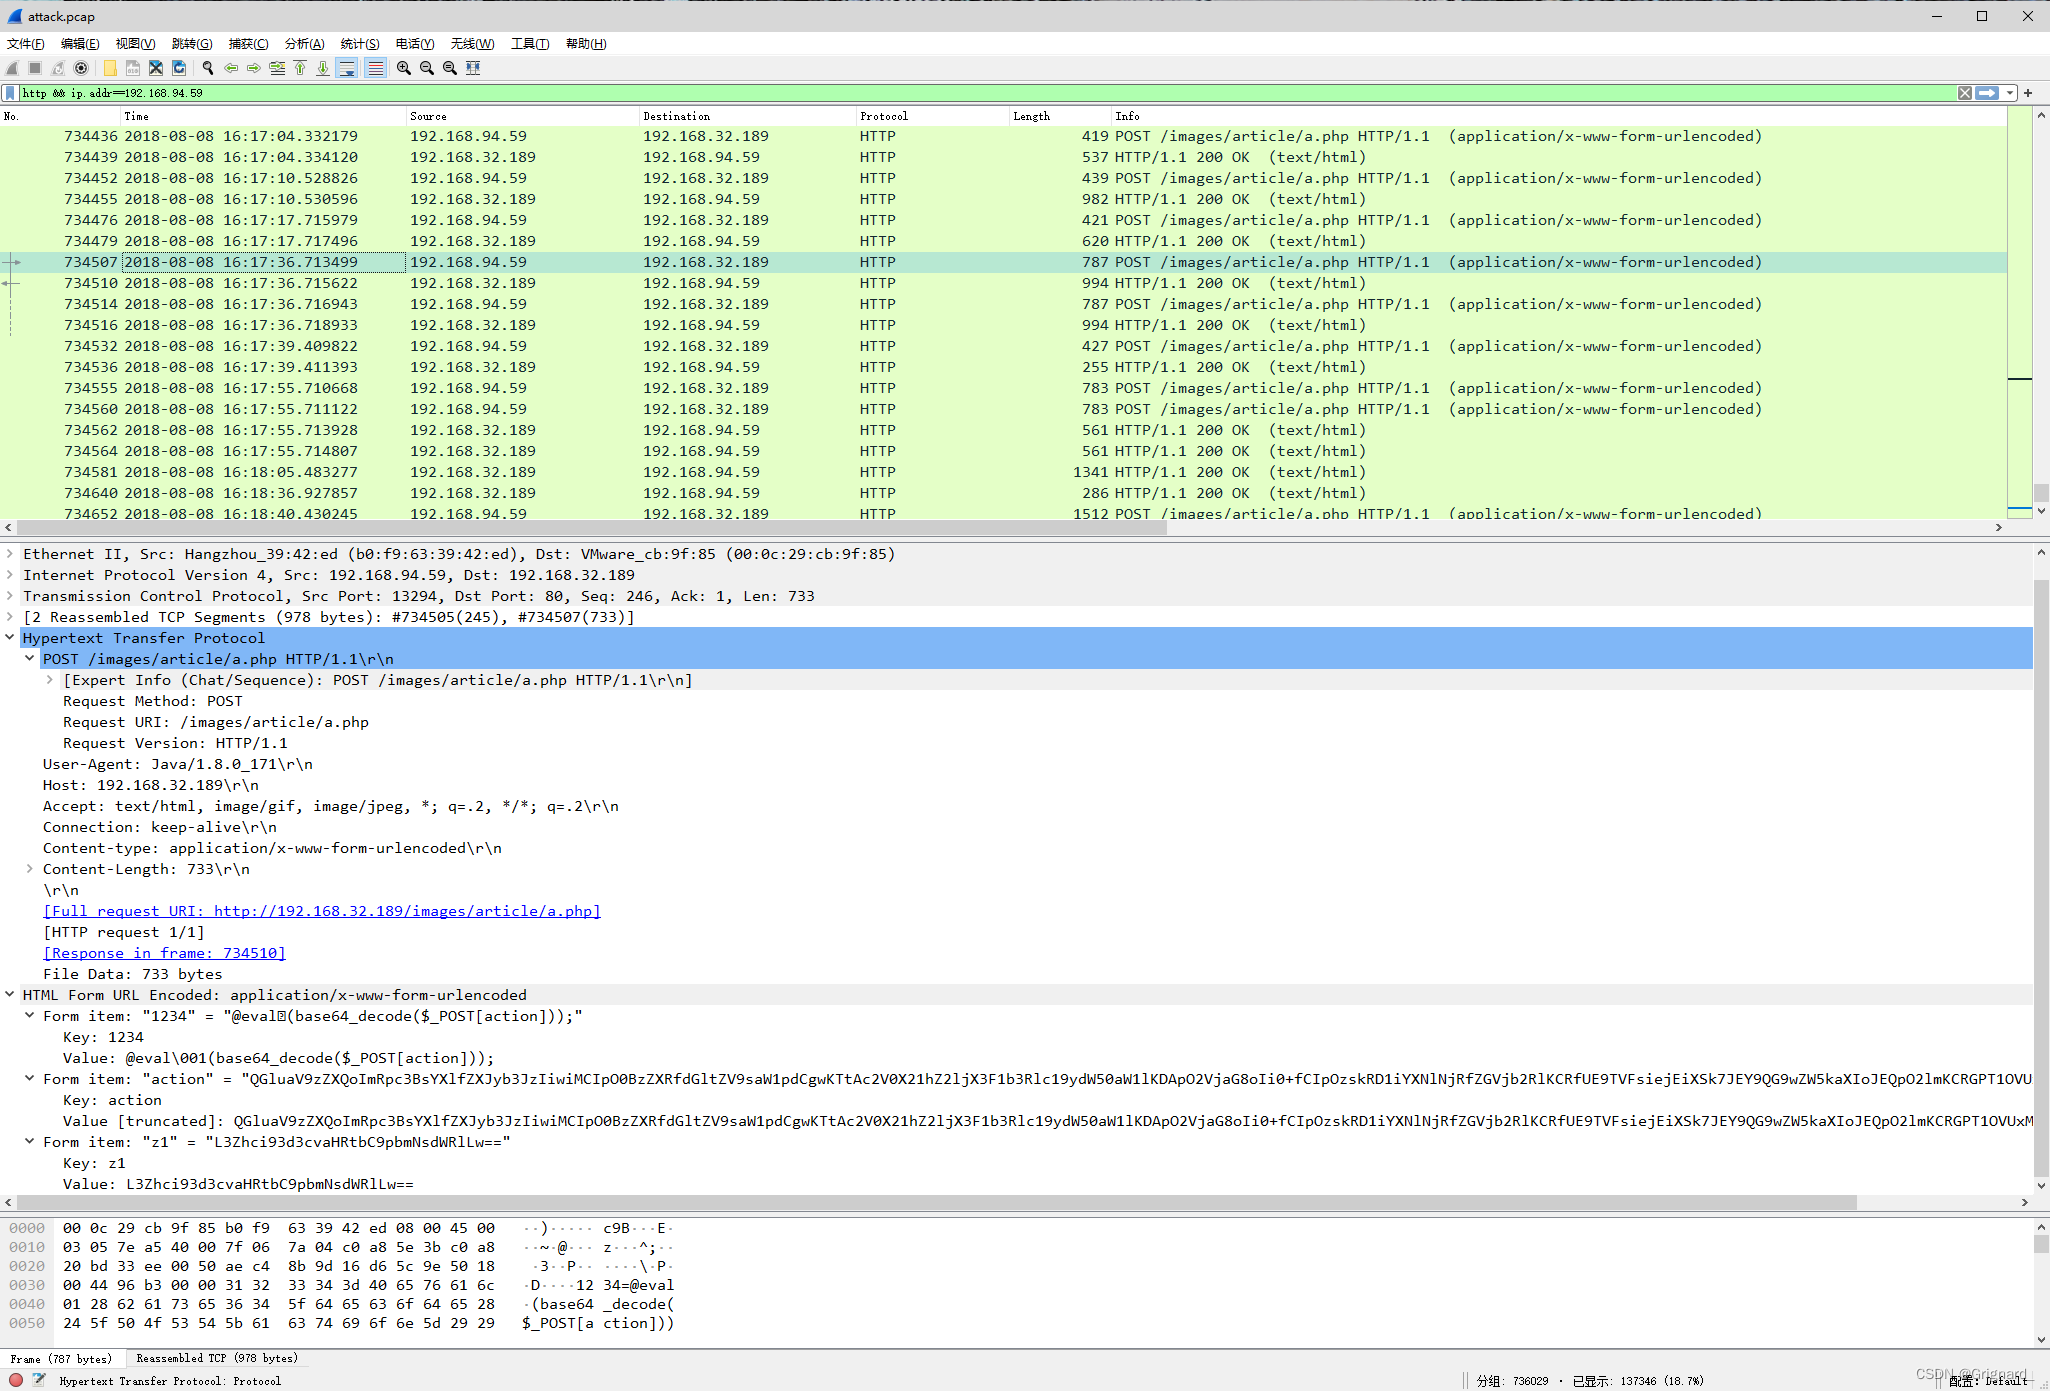Viewport: 2050px width, 1391px height.
Task: Follow the Response in frame 734510 link
Action: [x=164, y=953]
